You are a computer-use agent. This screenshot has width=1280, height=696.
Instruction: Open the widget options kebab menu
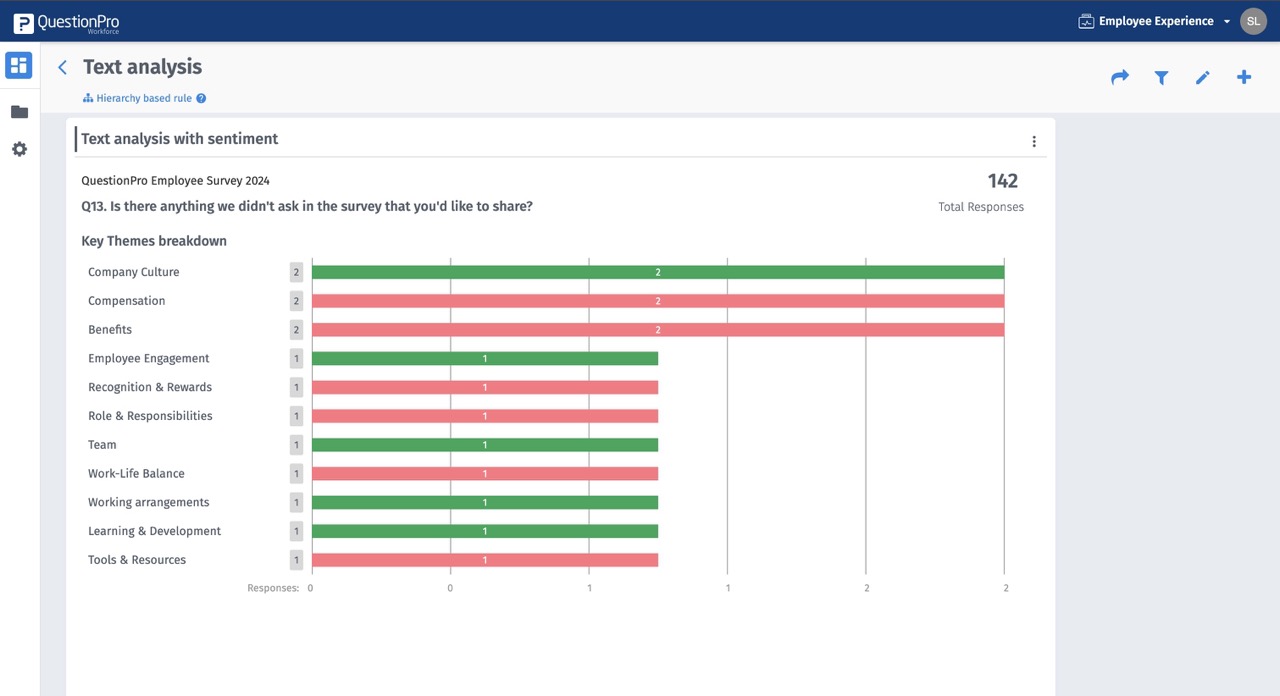[x=1034, y=141]
